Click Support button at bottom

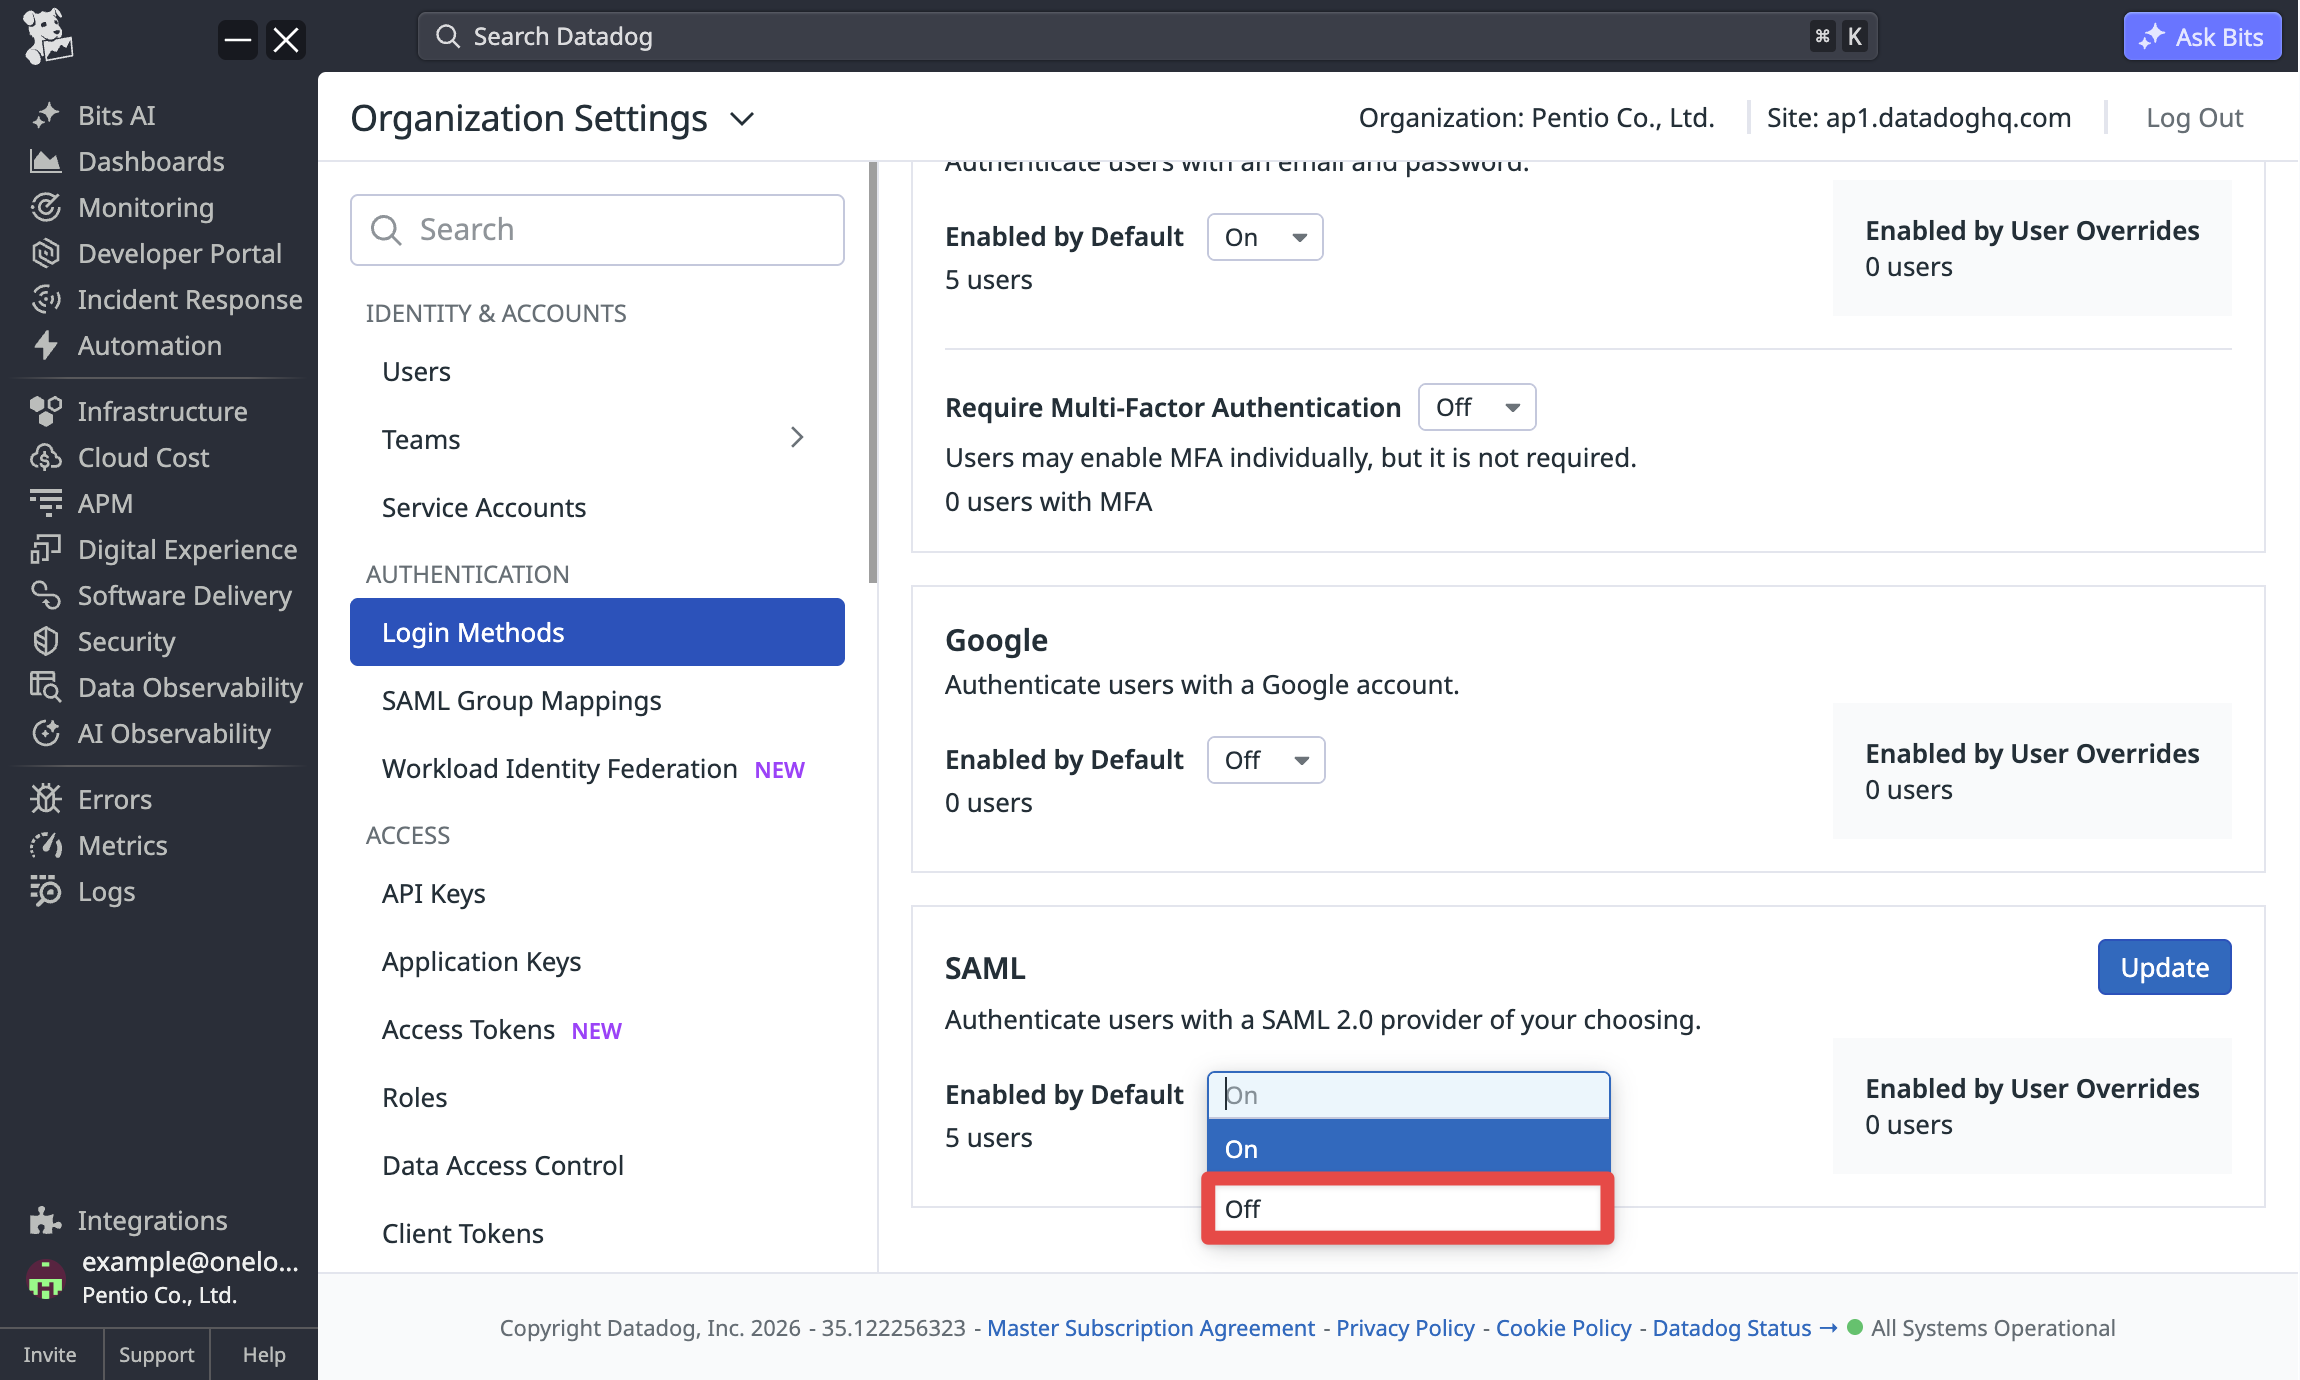click(156, 1355)
